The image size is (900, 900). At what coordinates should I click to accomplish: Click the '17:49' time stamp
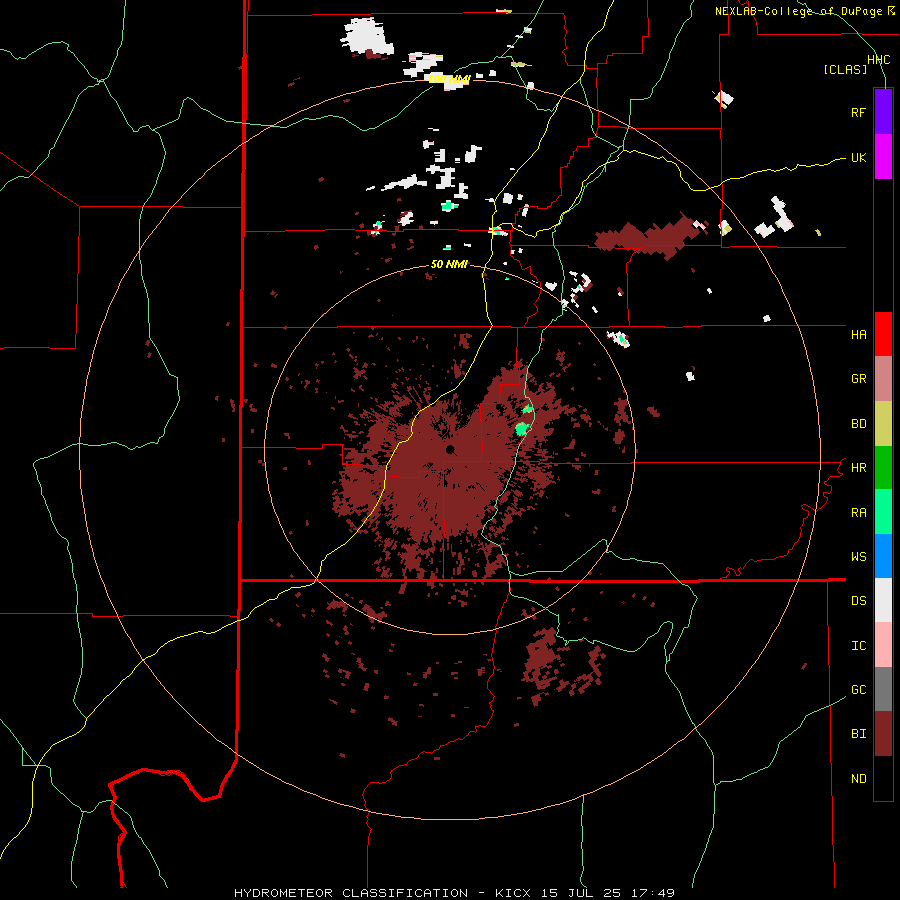653,893
